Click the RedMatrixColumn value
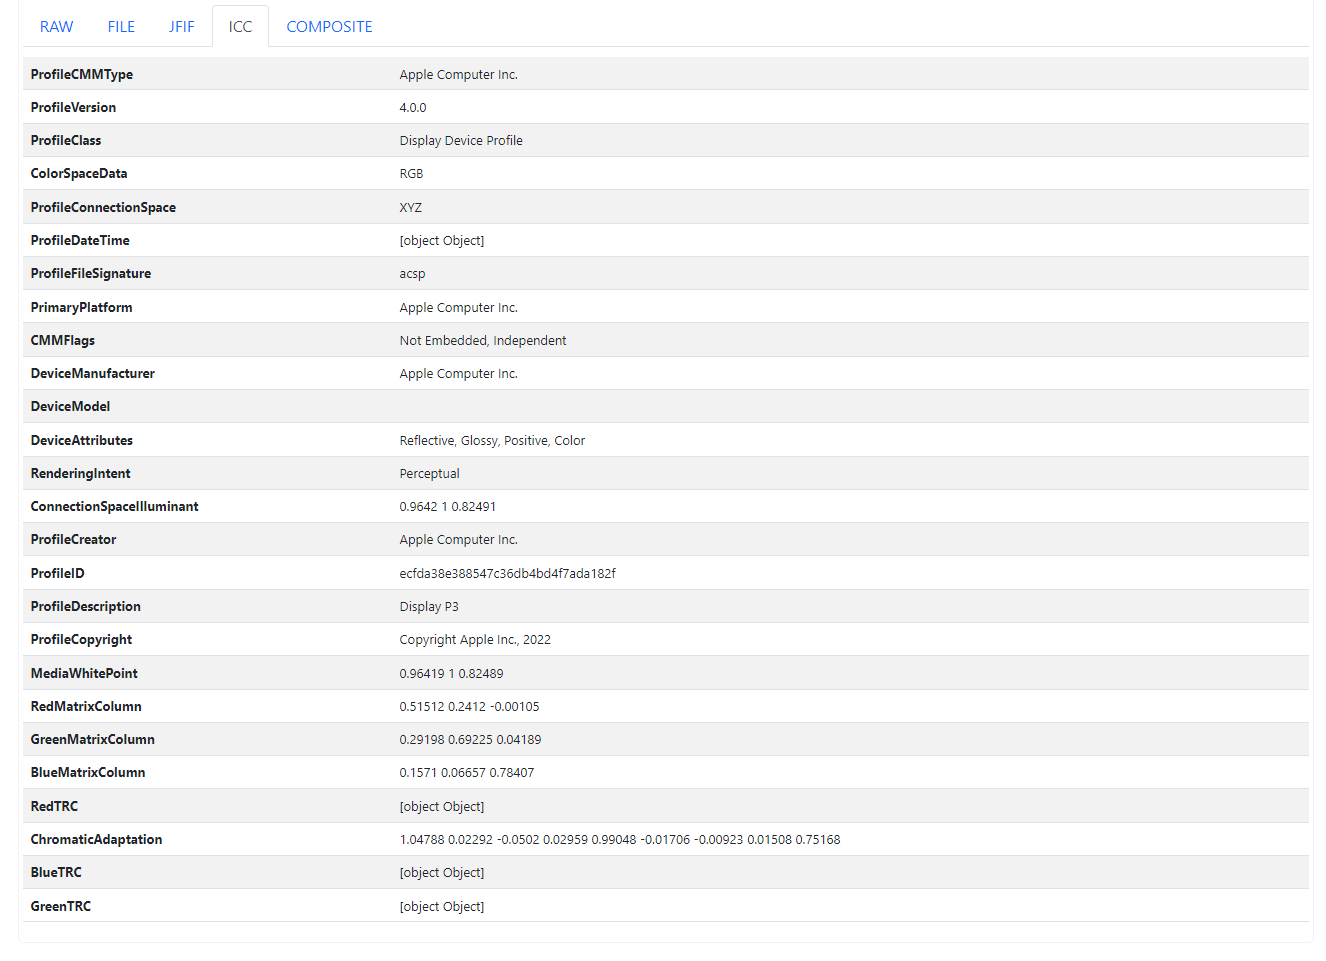Screen dimensions: 1326x961 pyautogui.click(x=469, y=707)
